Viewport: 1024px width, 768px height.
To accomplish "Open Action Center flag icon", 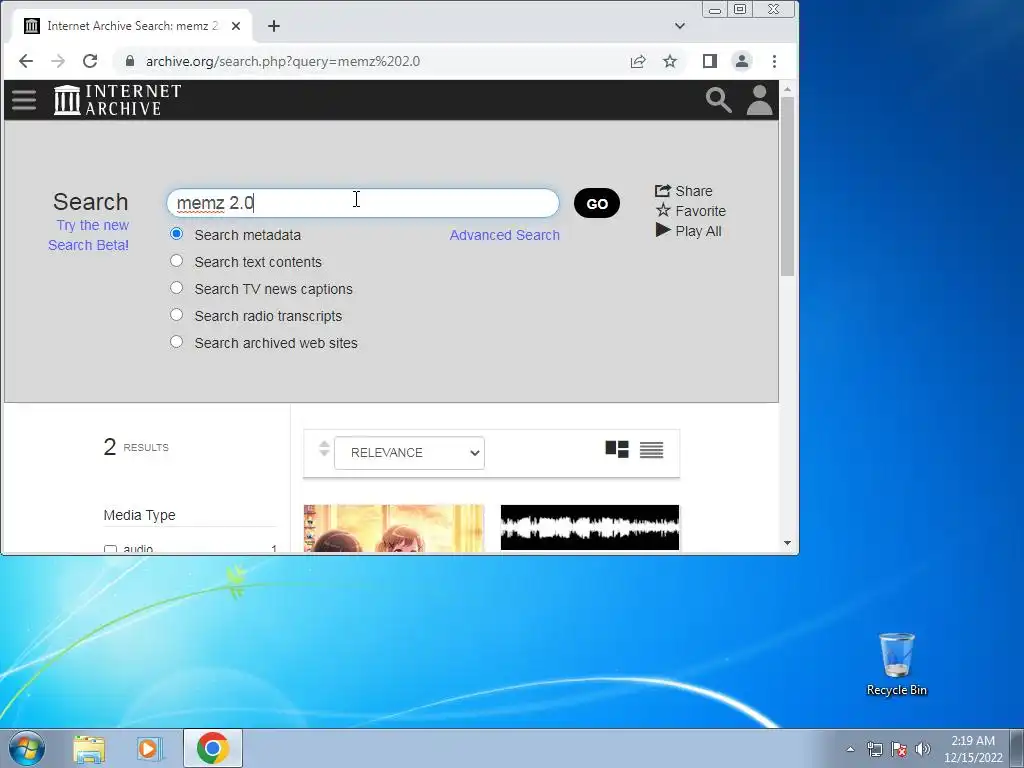I will pyautogui.click(x=899, y=749).
